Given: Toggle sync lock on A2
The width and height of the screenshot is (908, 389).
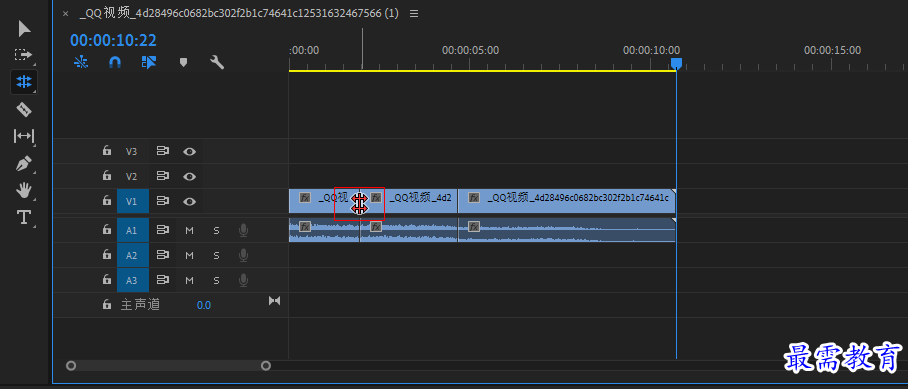Looking at the screenshot, I should coord(163,255).
